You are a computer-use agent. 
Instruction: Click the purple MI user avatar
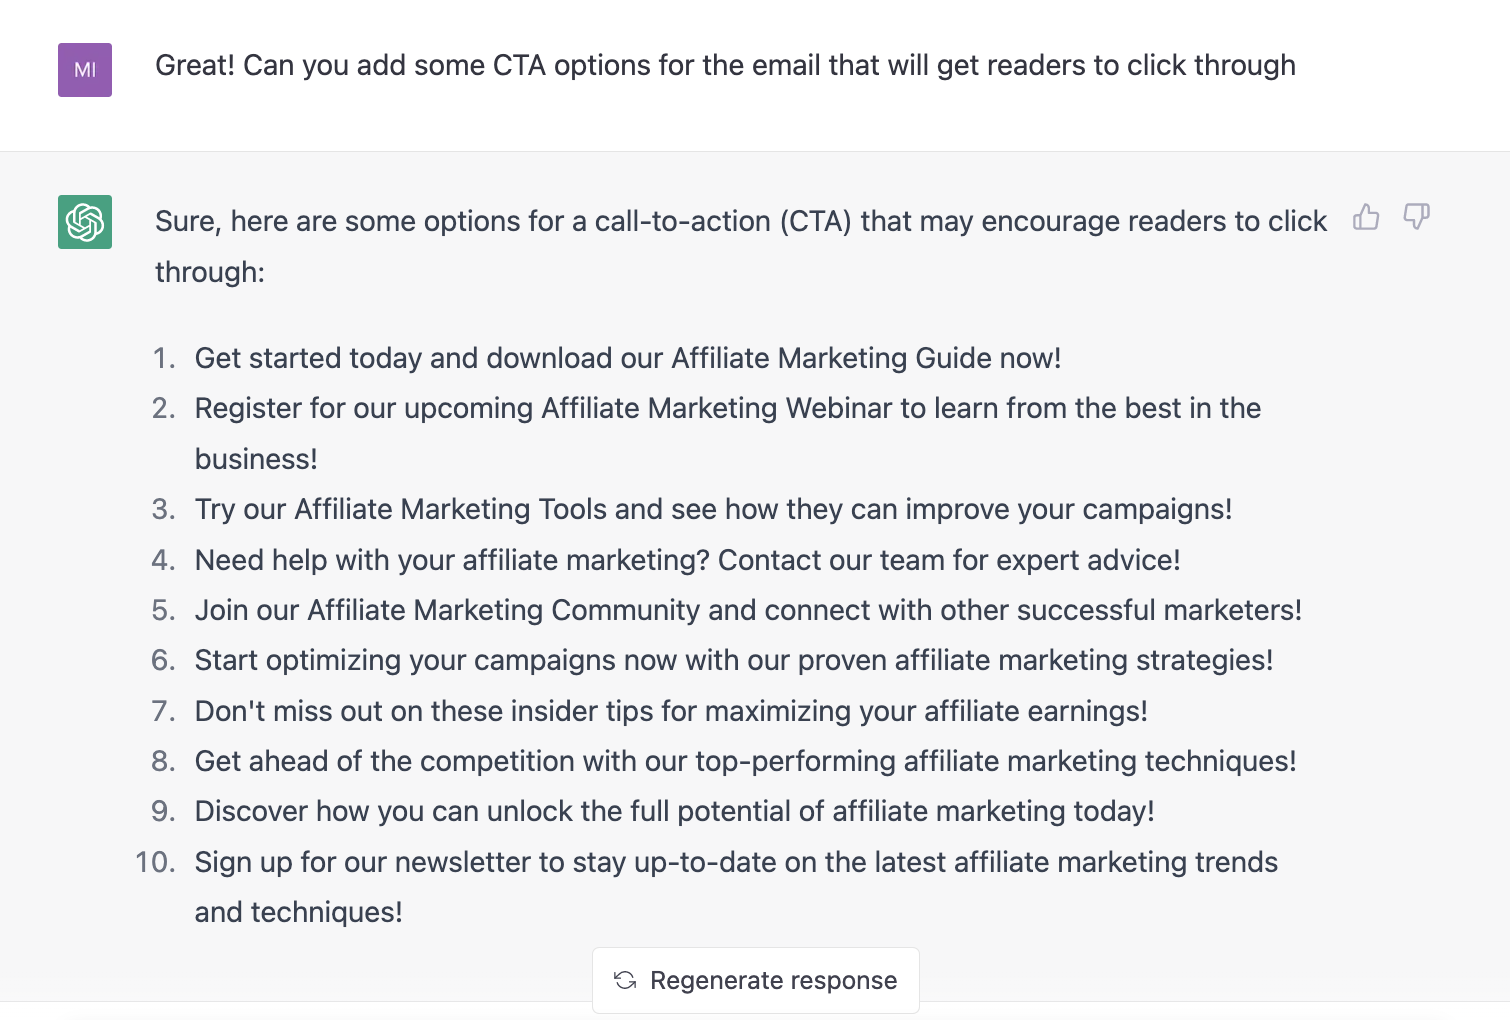[x=85, y=70]
